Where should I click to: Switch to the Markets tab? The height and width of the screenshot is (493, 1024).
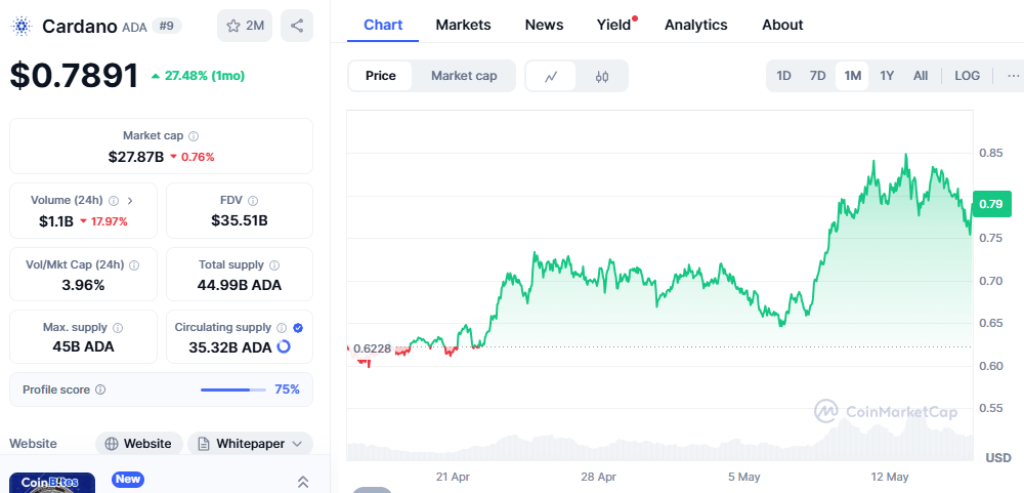coord(463,24)
